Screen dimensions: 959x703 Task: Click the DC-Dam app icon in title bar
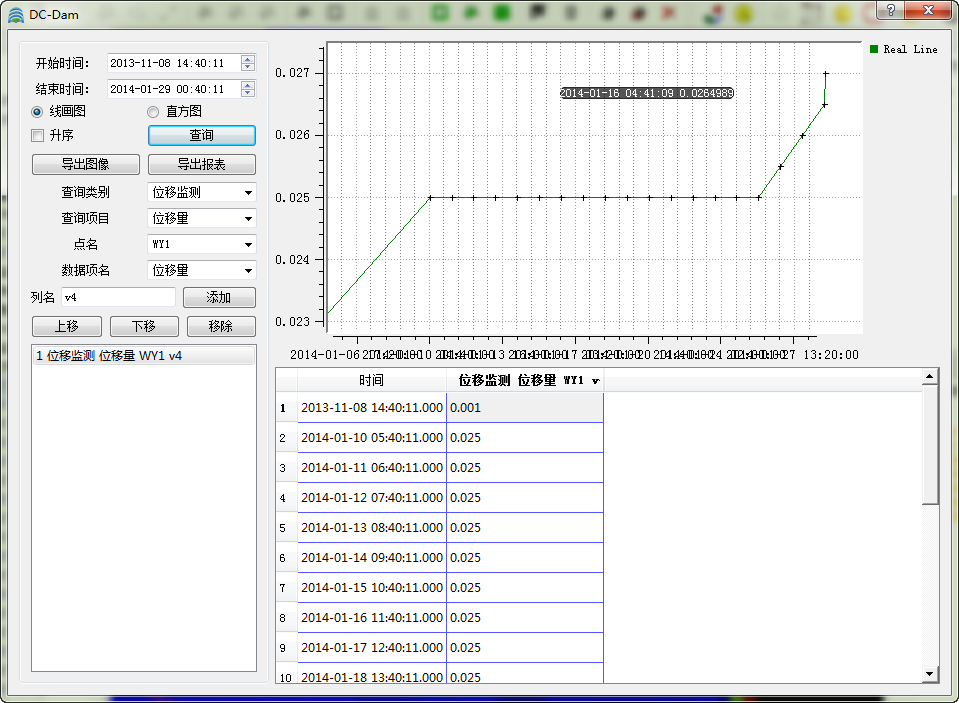[x=15, y=14]
